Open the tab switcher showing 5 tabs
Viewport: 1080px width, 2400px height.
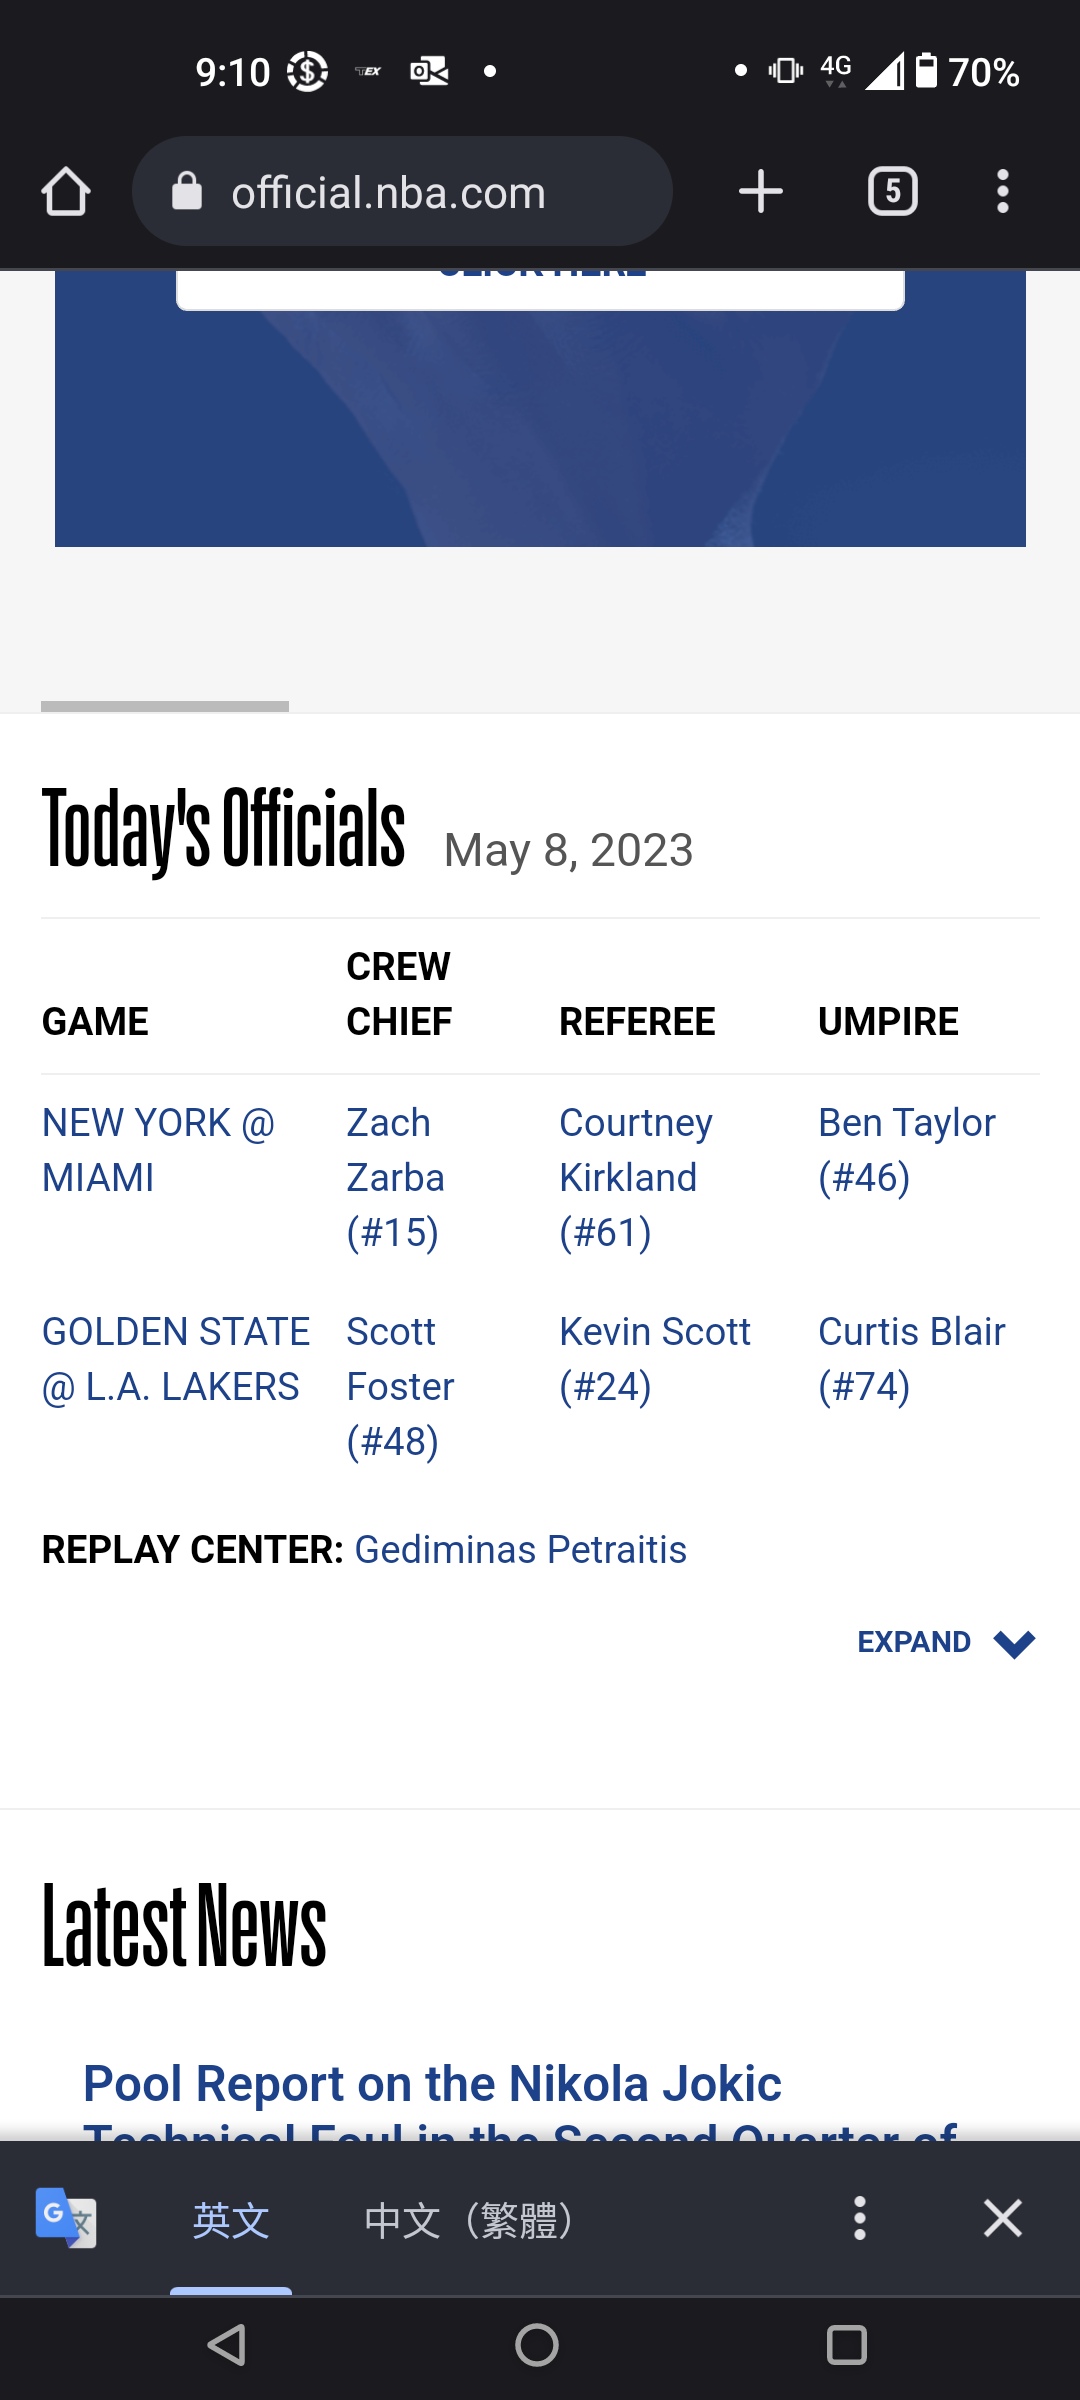pyautogui.click(x=893, y=191)
